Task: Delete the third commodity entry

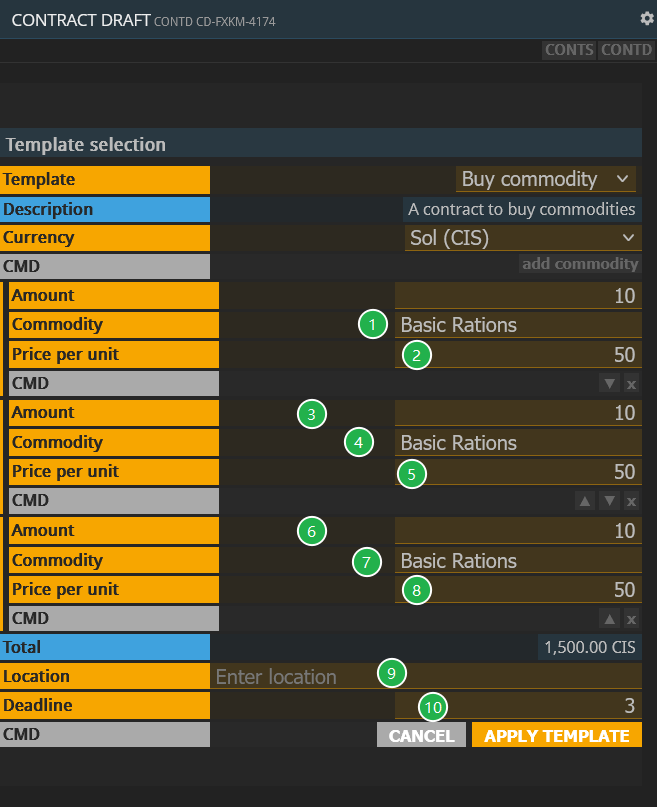Action: 631,619
